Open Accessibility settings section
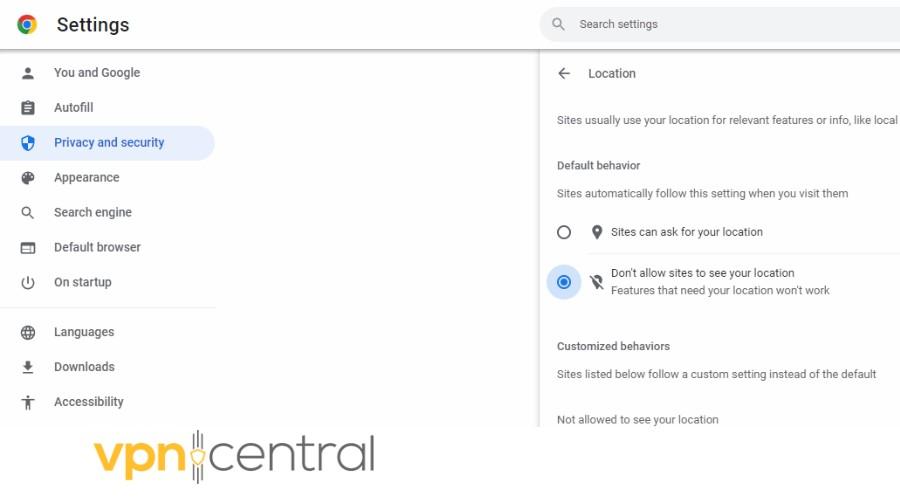 89,402
